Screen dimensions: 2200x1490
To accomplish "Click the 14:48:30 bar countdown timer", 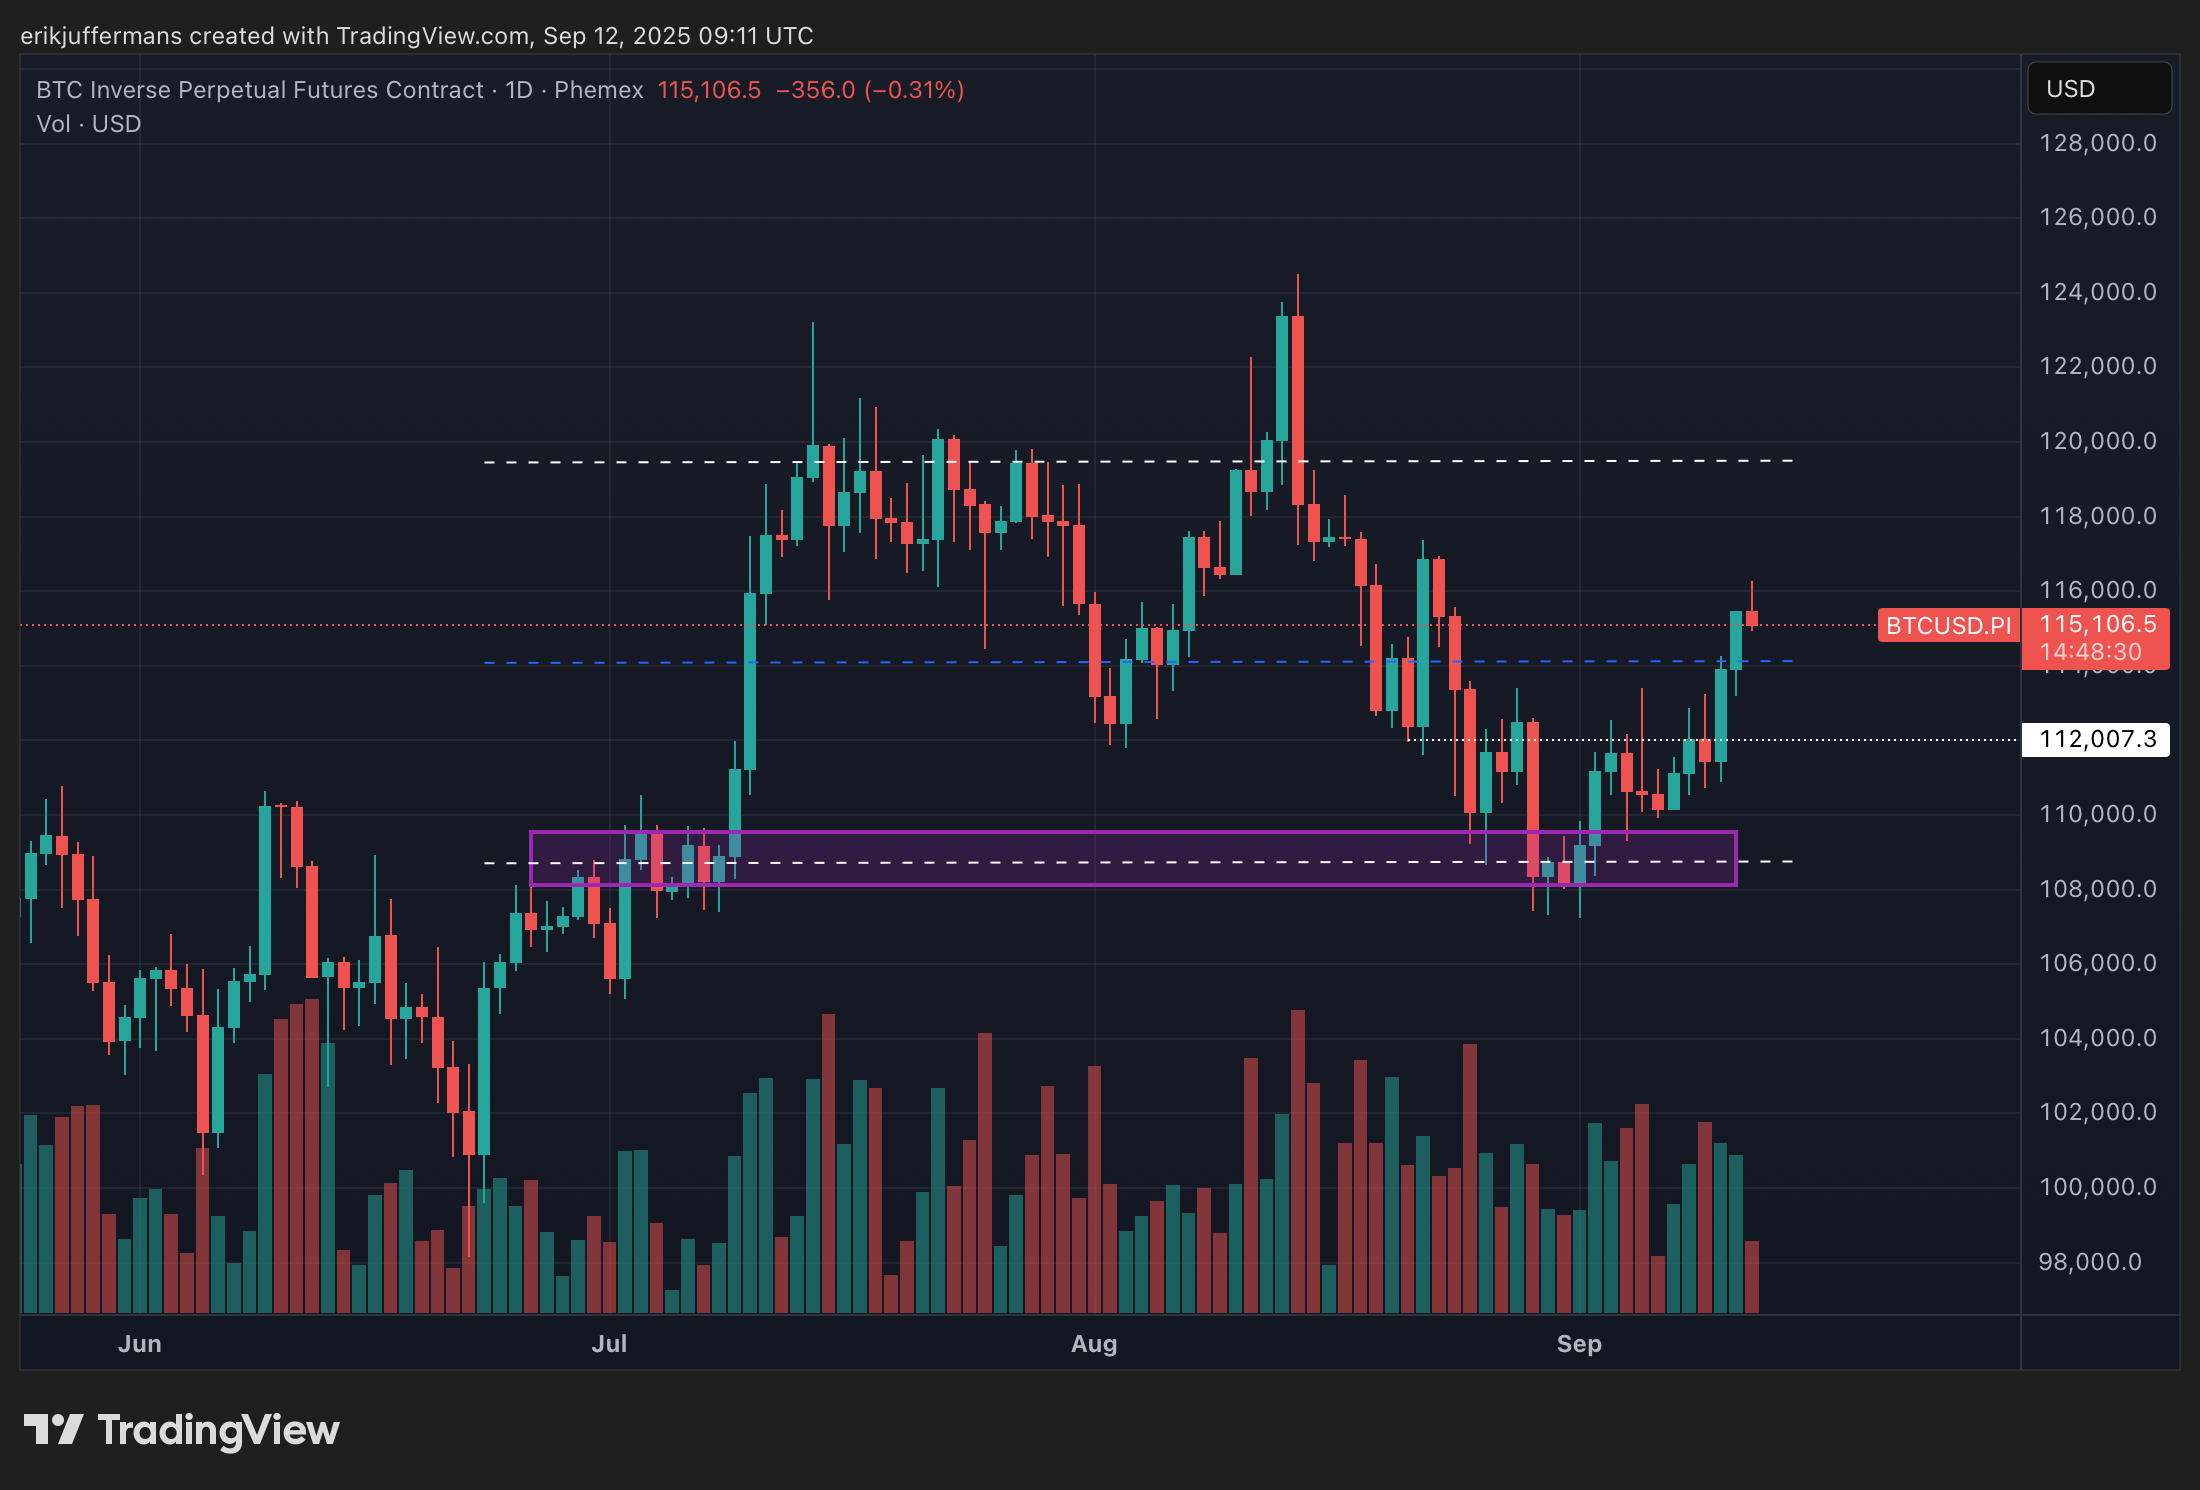I will [x=2090, y=653].
